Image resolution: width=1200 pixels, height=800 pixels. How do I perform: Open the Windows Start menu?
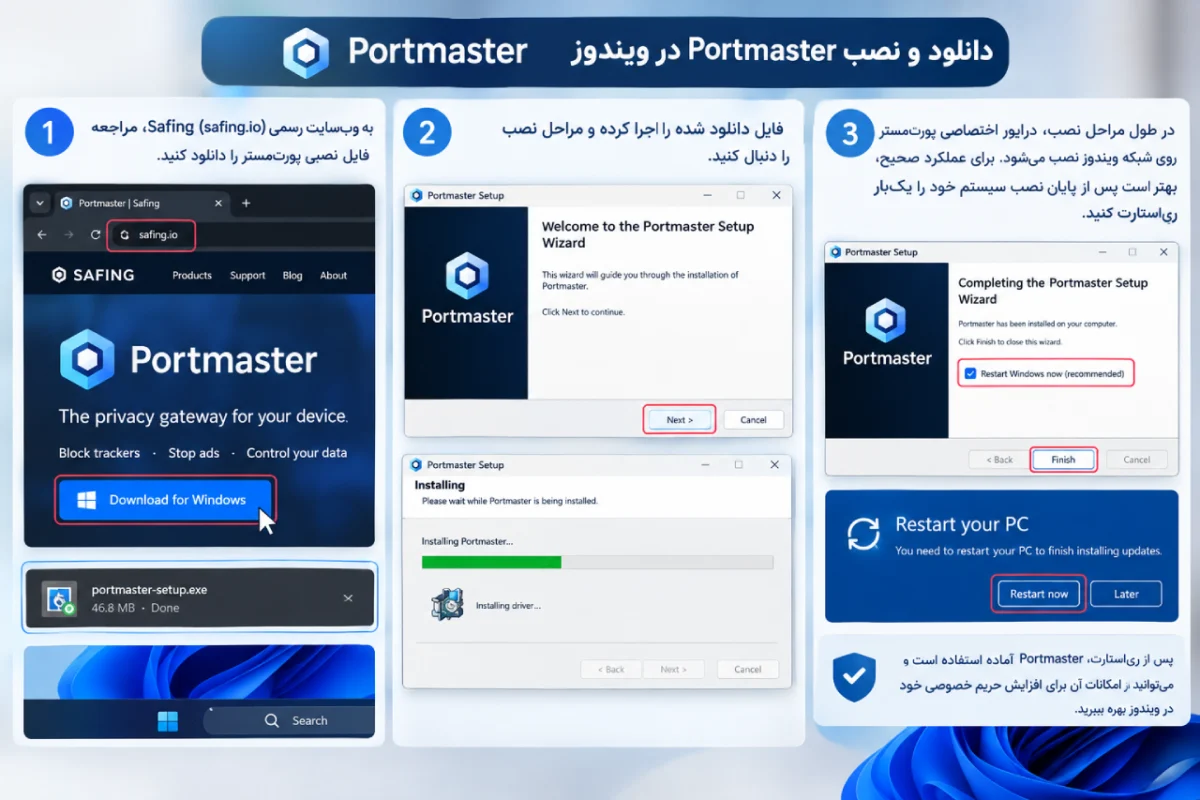coord(168,721)
